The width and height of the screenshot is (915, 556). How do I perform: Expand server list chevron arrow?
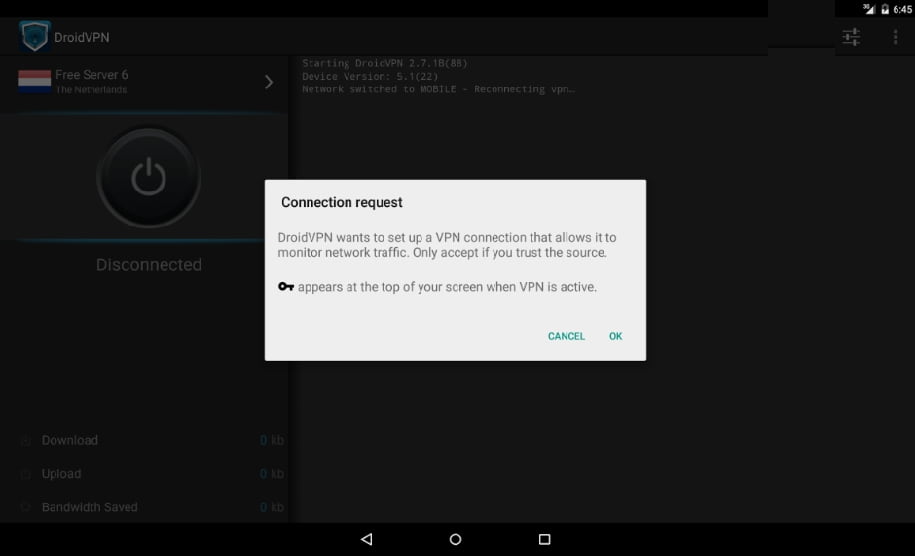point(268,82)
